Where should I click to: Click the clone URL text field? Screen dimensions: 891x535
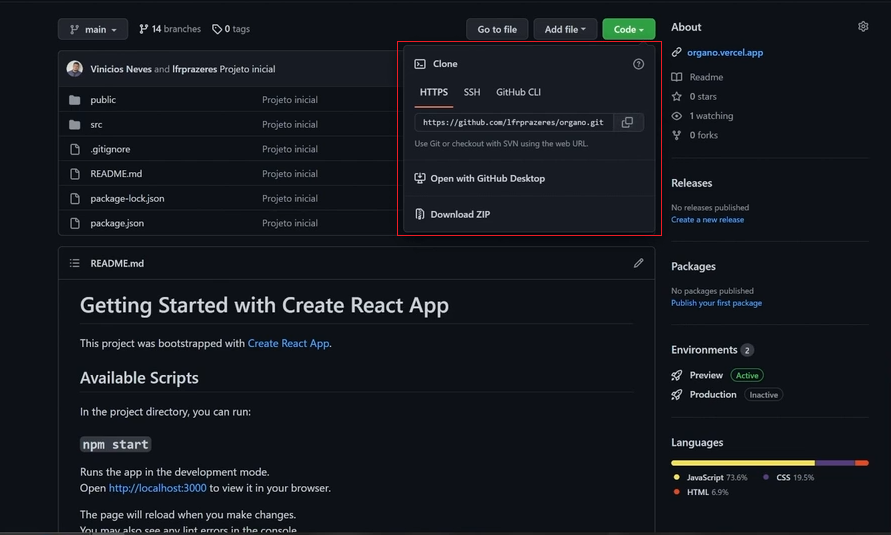pyautogui.click(x=514, y=122)
